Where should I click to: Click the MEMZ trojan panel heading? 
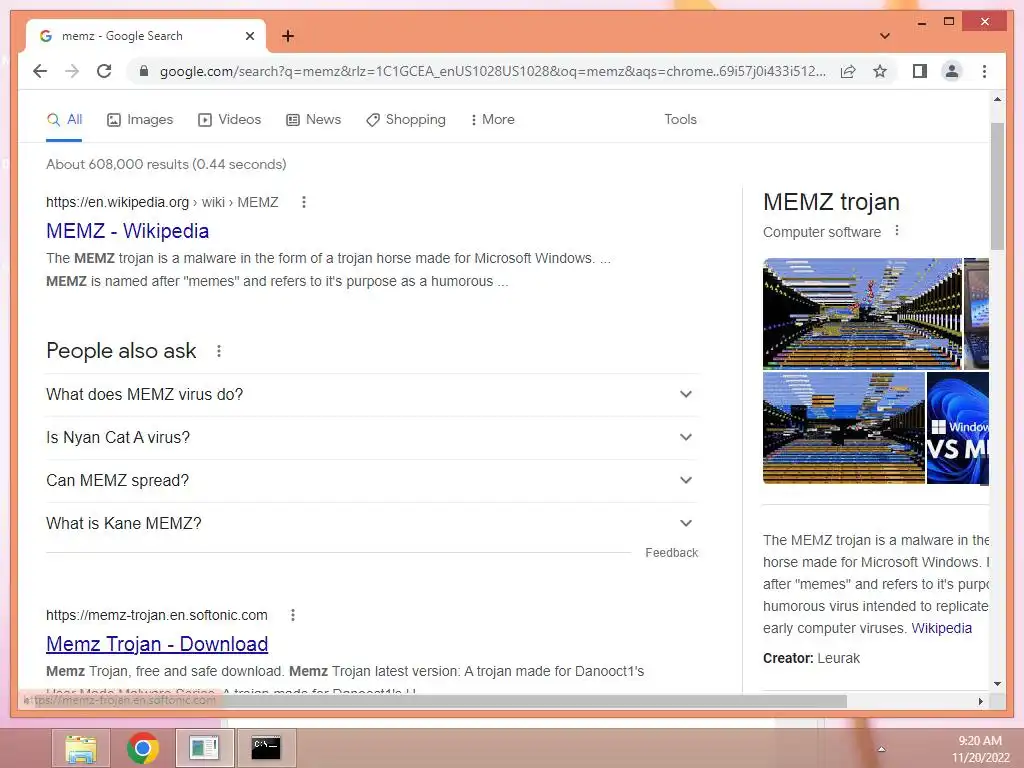coord(831,202)
